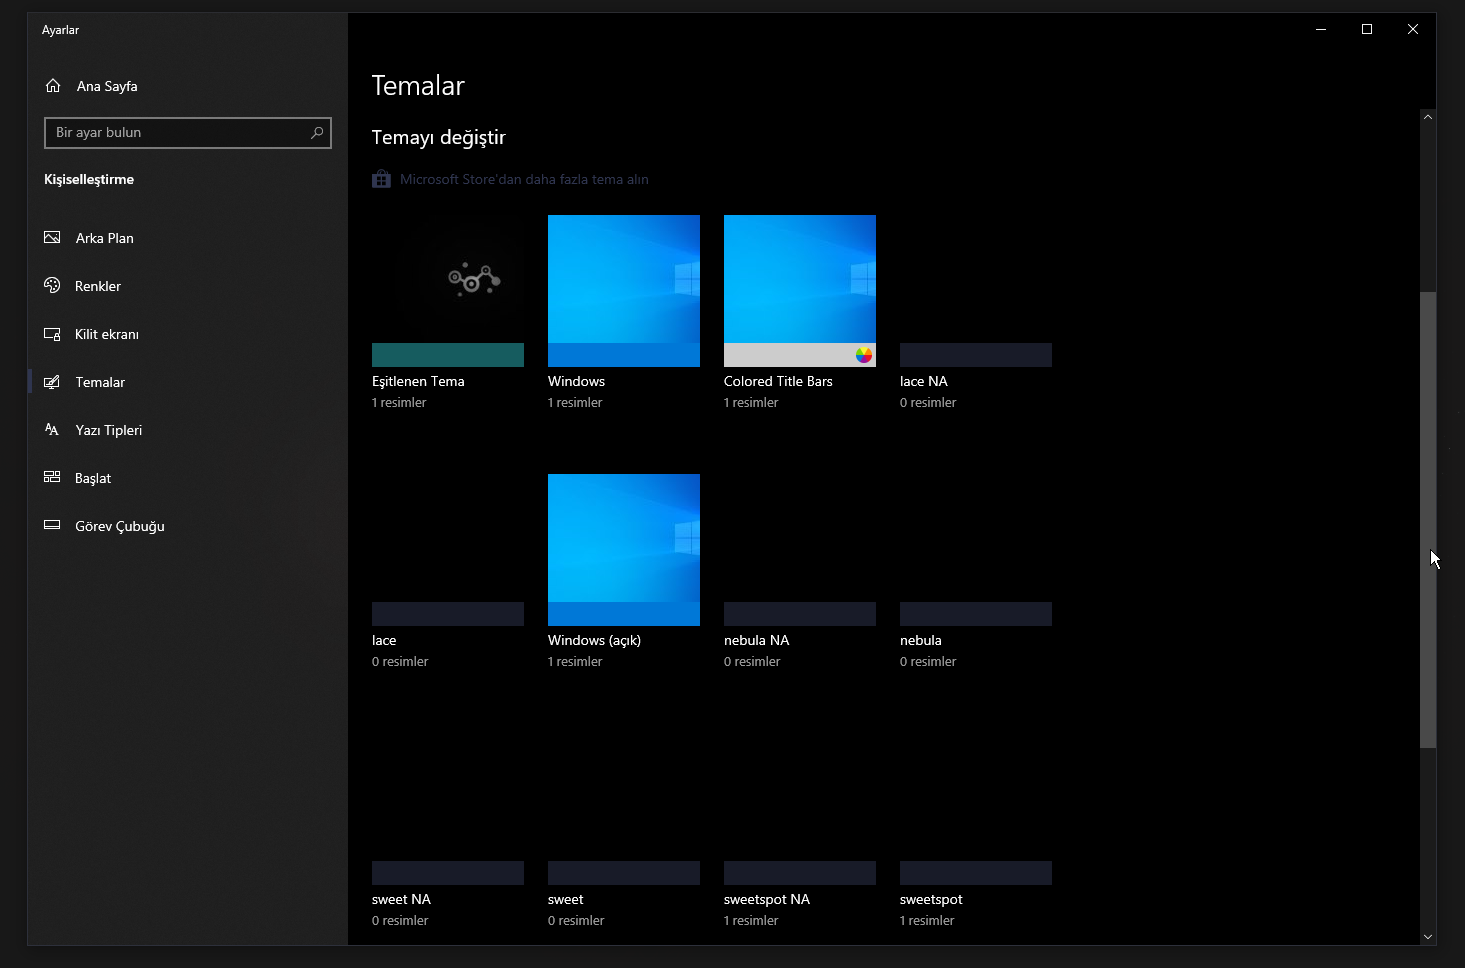Maximize the Ayarlar window
Image resolution: width=1465 pixels, height=968 pixels.
click(1367, 30)
